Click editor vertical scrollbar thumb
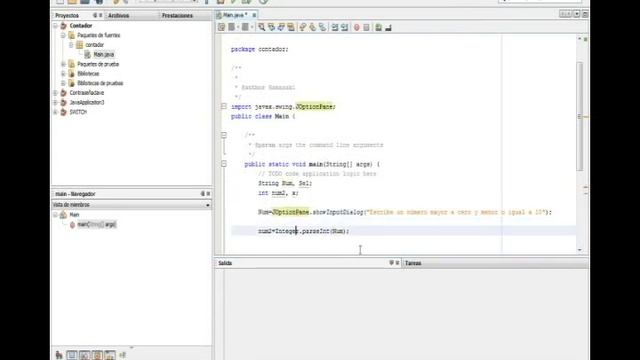The width and height of the screenshot is (640, 360). pos(580,116)
